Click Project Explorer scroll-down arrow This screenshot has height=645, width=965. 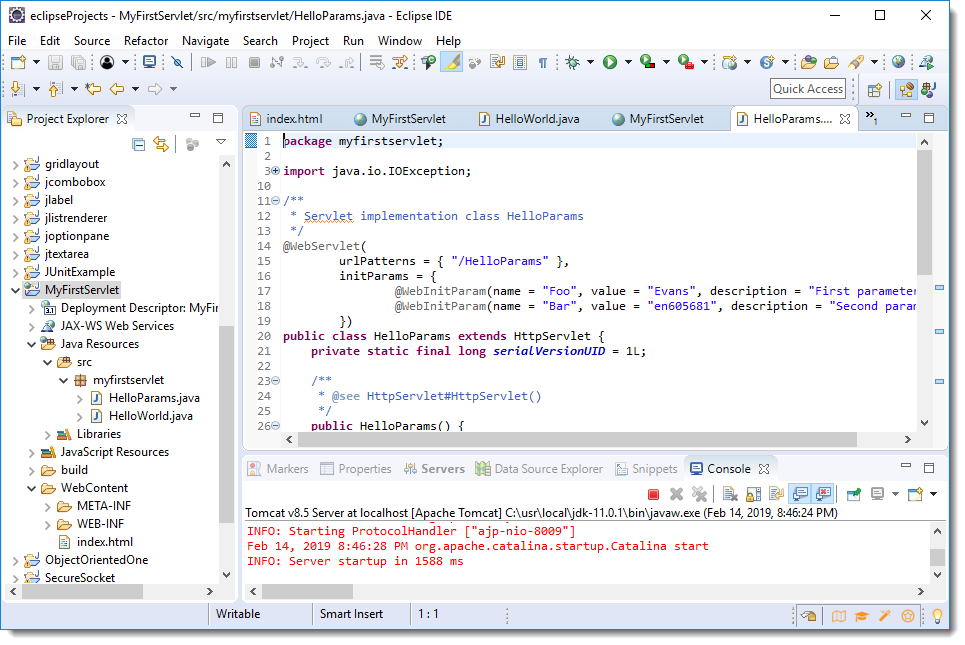(226, 575)
